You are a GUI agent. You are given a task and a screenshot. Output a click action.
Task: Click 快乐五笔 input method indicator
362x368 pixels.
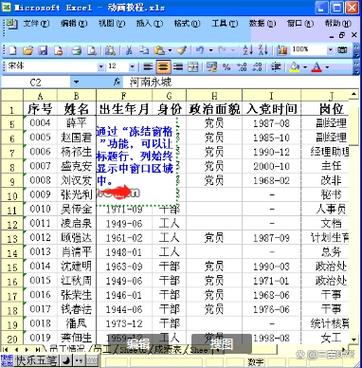click(x=37, y=361)
